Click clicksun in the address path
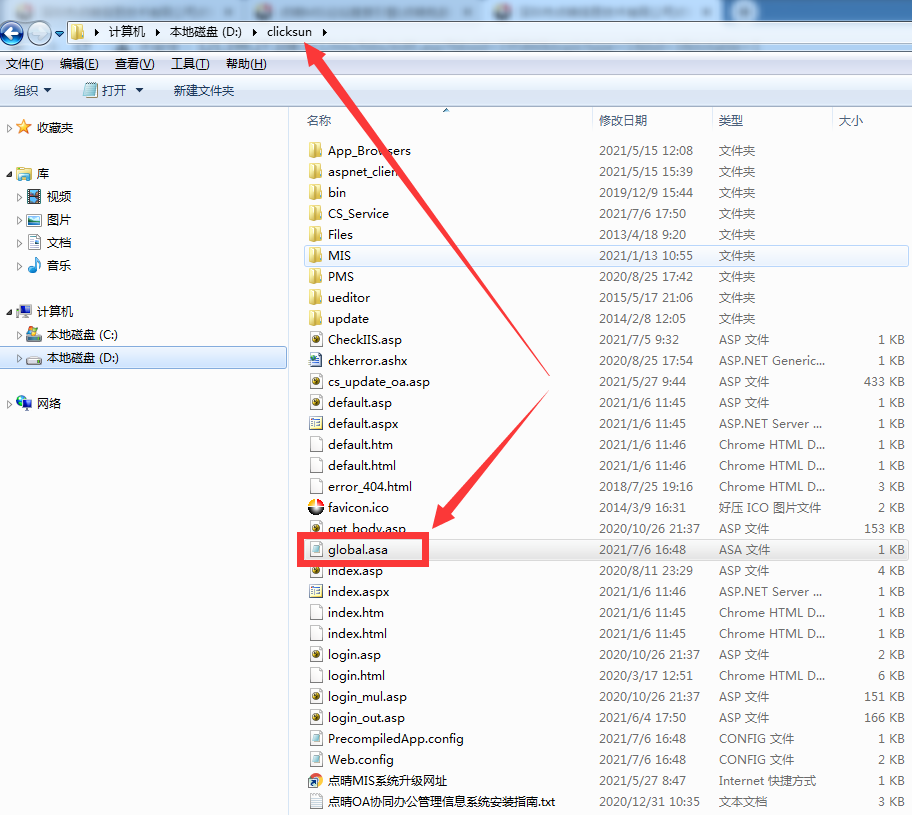The width and height of the screenshot is (912, 815). (x=289, y=32)
